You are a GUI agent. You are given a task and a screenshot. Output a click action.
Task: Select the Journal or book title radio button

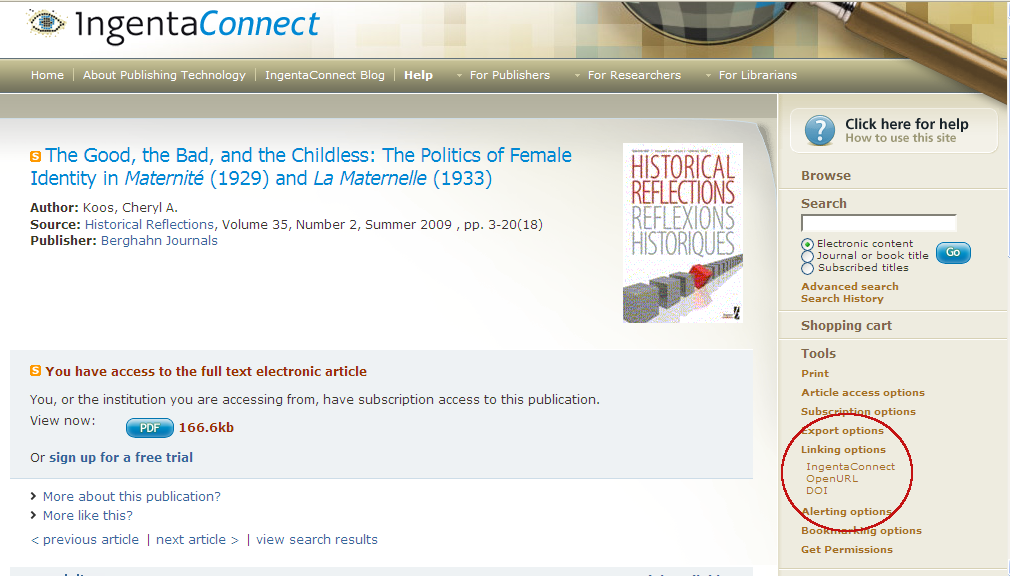[x=807, y=256]
